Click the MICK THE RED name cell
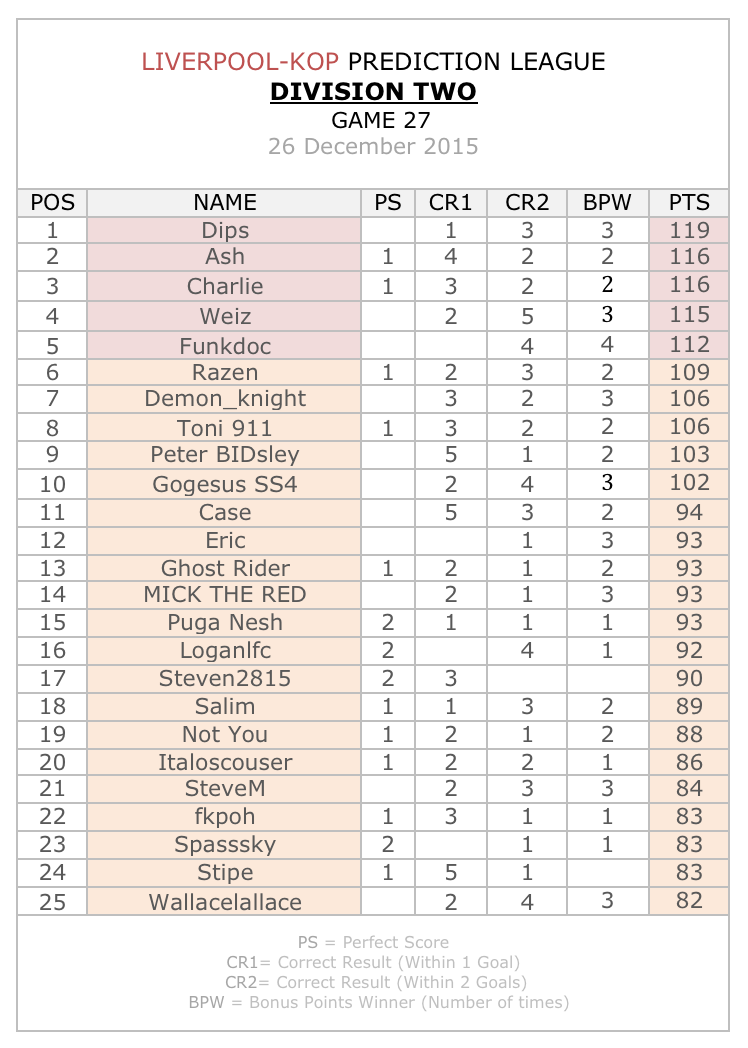Image resolution: width=748 pixels, height=1048 pixels. (224, 595)
